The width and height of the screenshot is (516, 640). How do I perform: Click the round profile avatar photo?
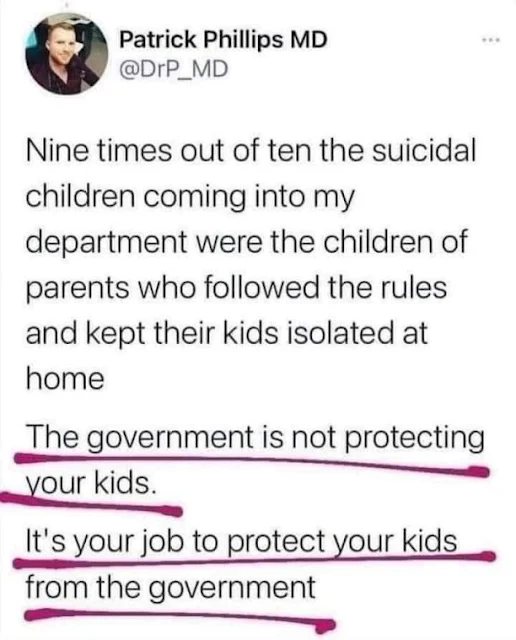(67, 54)
